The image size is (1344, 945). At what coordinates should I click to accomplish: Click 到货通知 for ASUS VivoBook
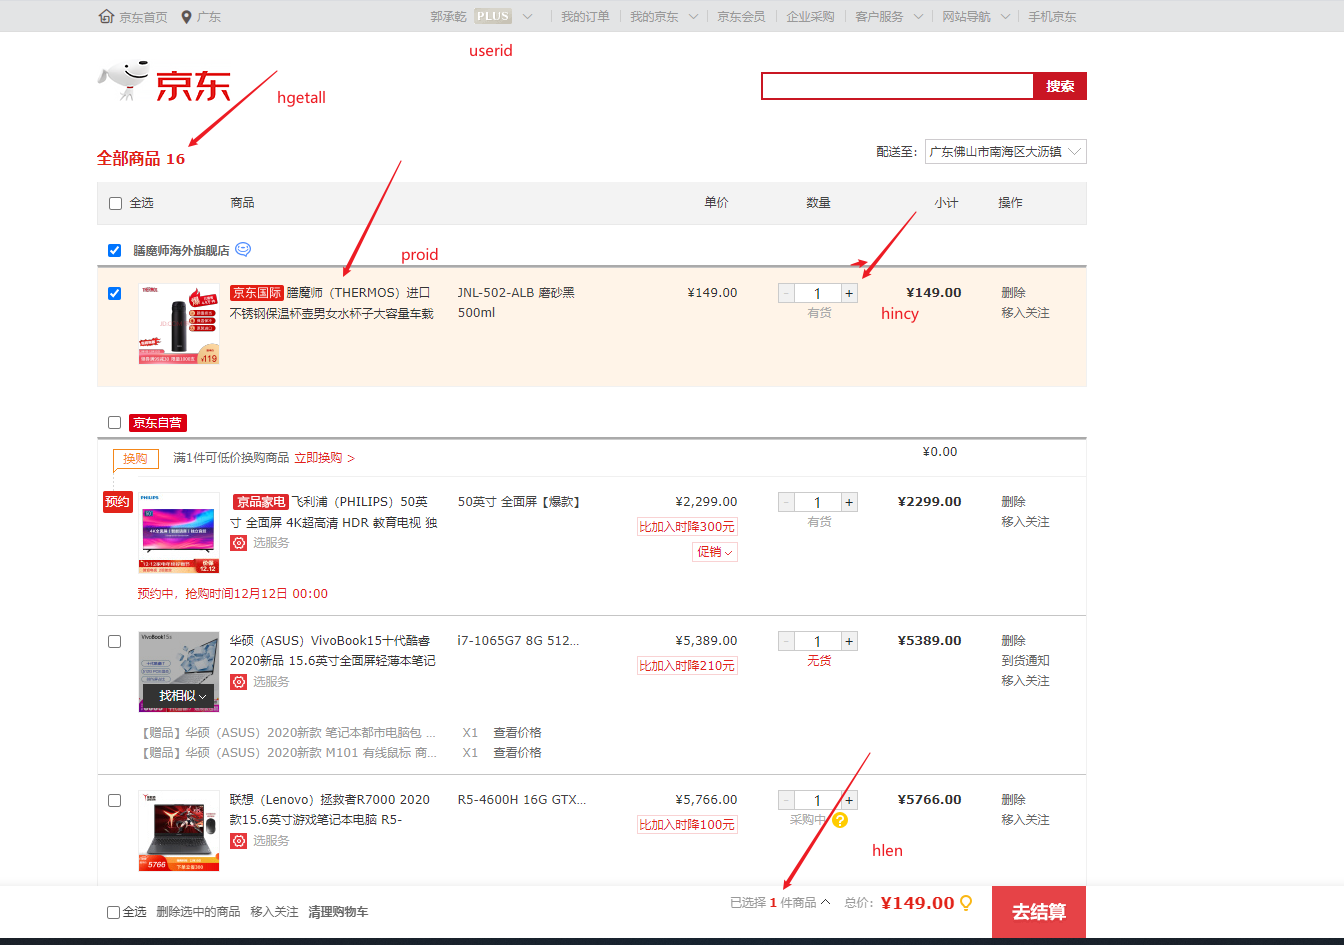coord(1026,661)
